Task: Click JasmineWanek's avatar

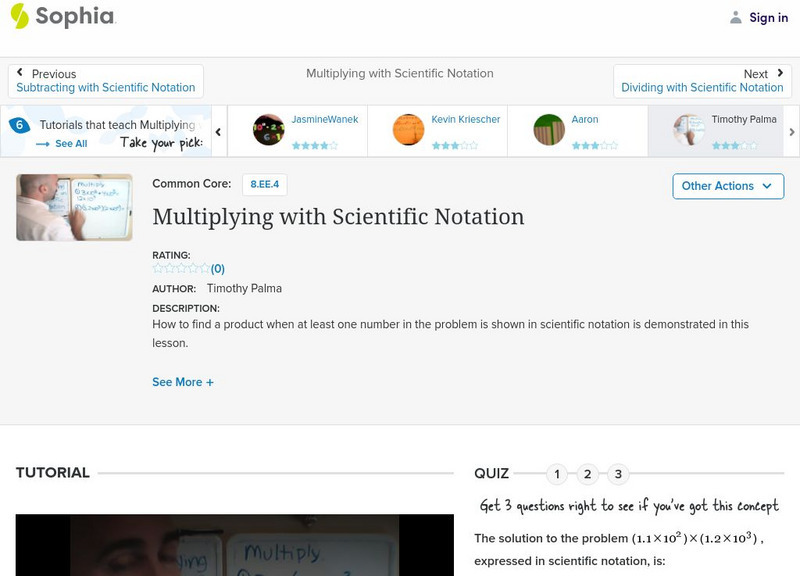Action: (x=270, y=128)
